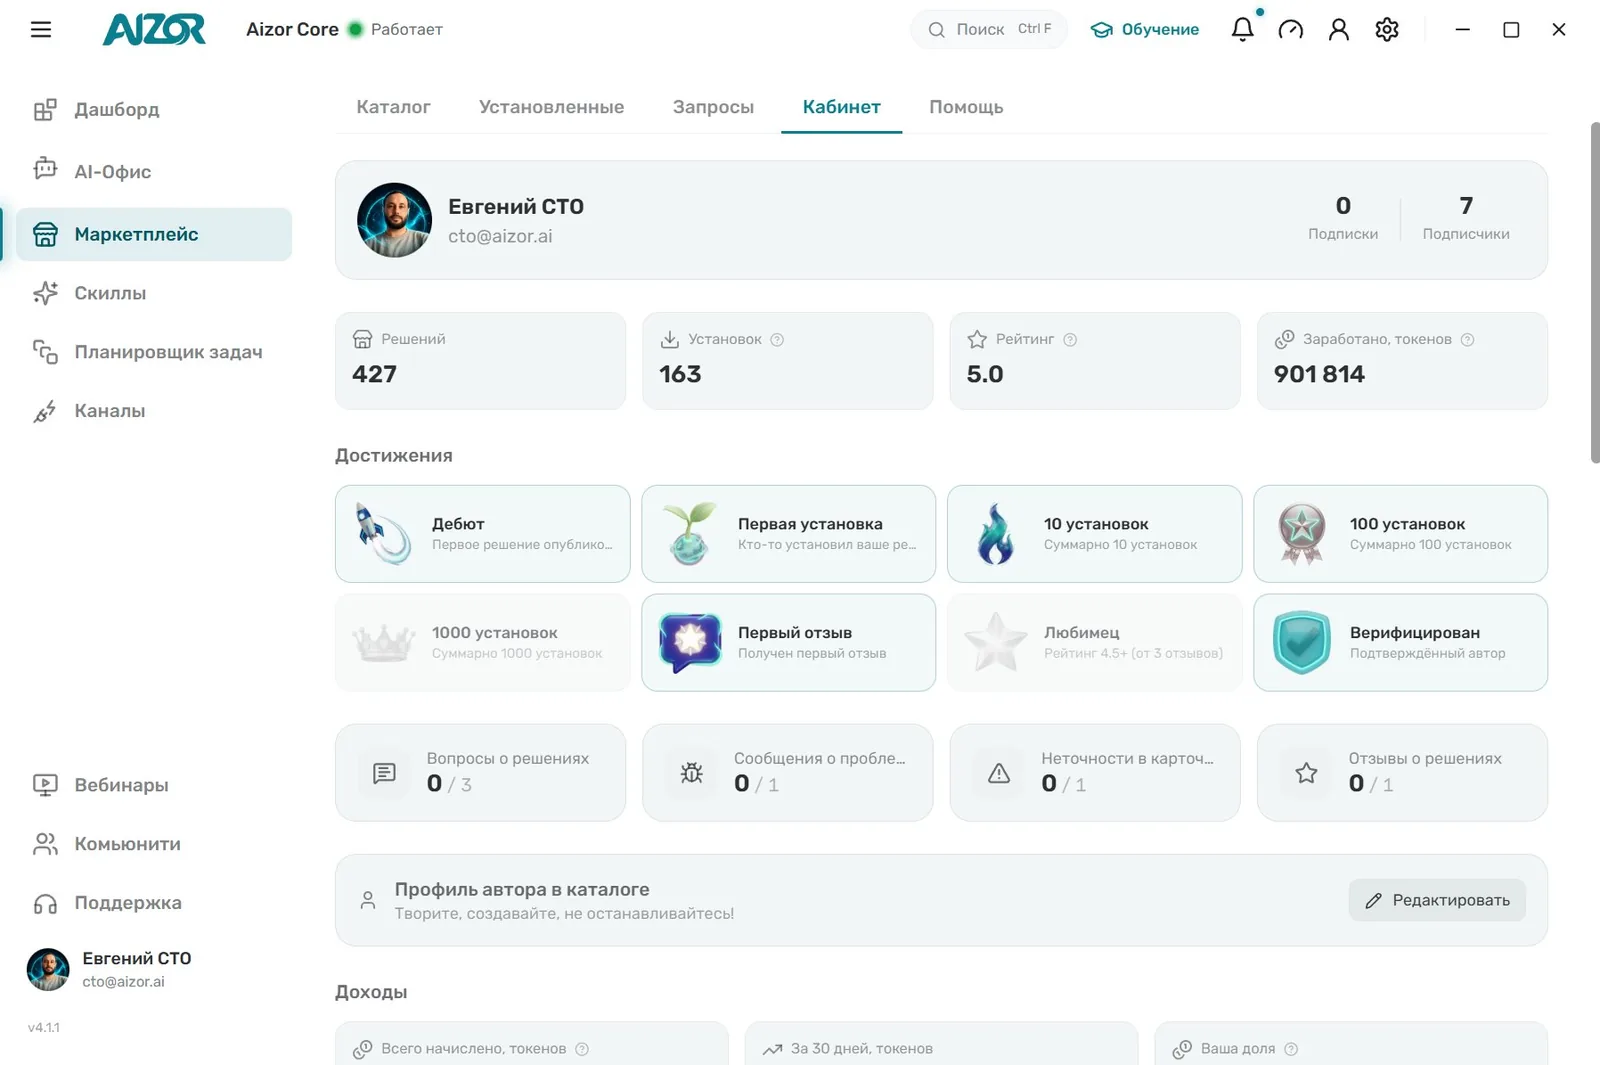1600x1065 pixels.
Task: Click help icon next to Заработано, токенов
Action: (1467, 340)
